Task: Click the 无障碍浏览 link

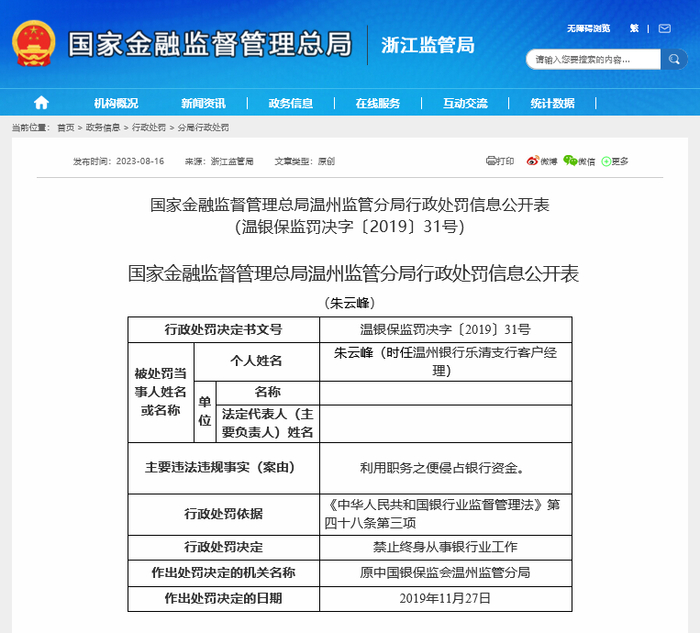Action: (x=588, y=29)
